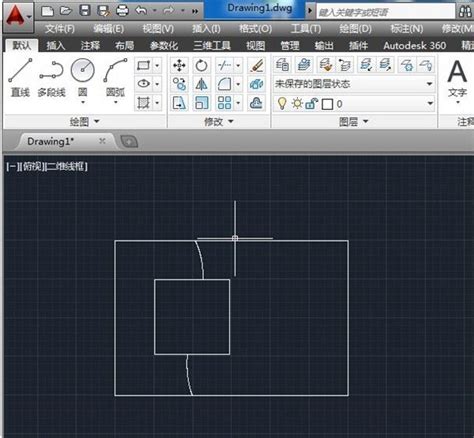Click the Make Object's Layer Current icon
The image size is (474, 438).
click(303, 65)
